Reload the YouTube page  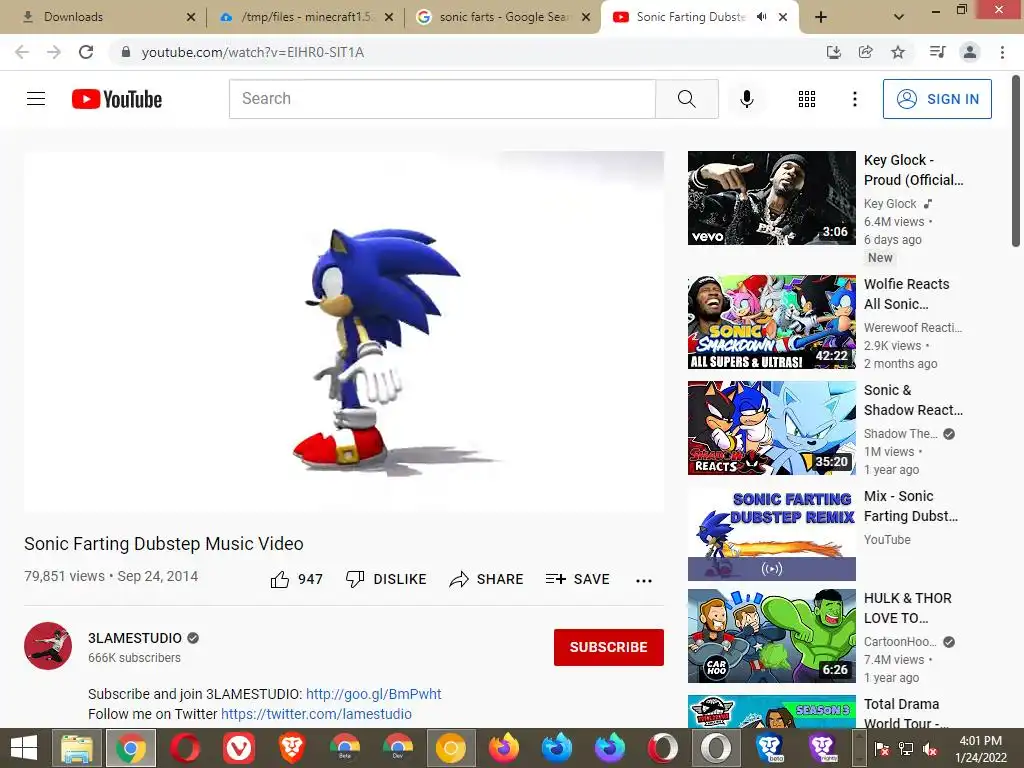86,52
